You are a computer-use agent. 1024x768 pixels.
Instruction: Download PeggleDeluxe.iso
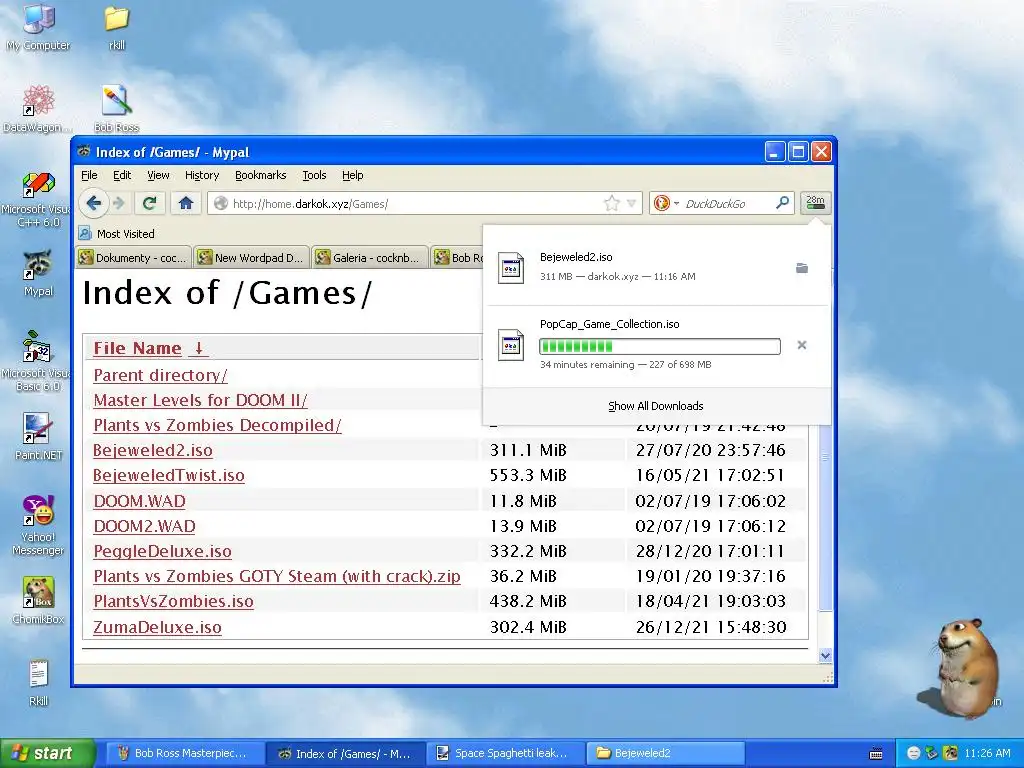[162, 551]
